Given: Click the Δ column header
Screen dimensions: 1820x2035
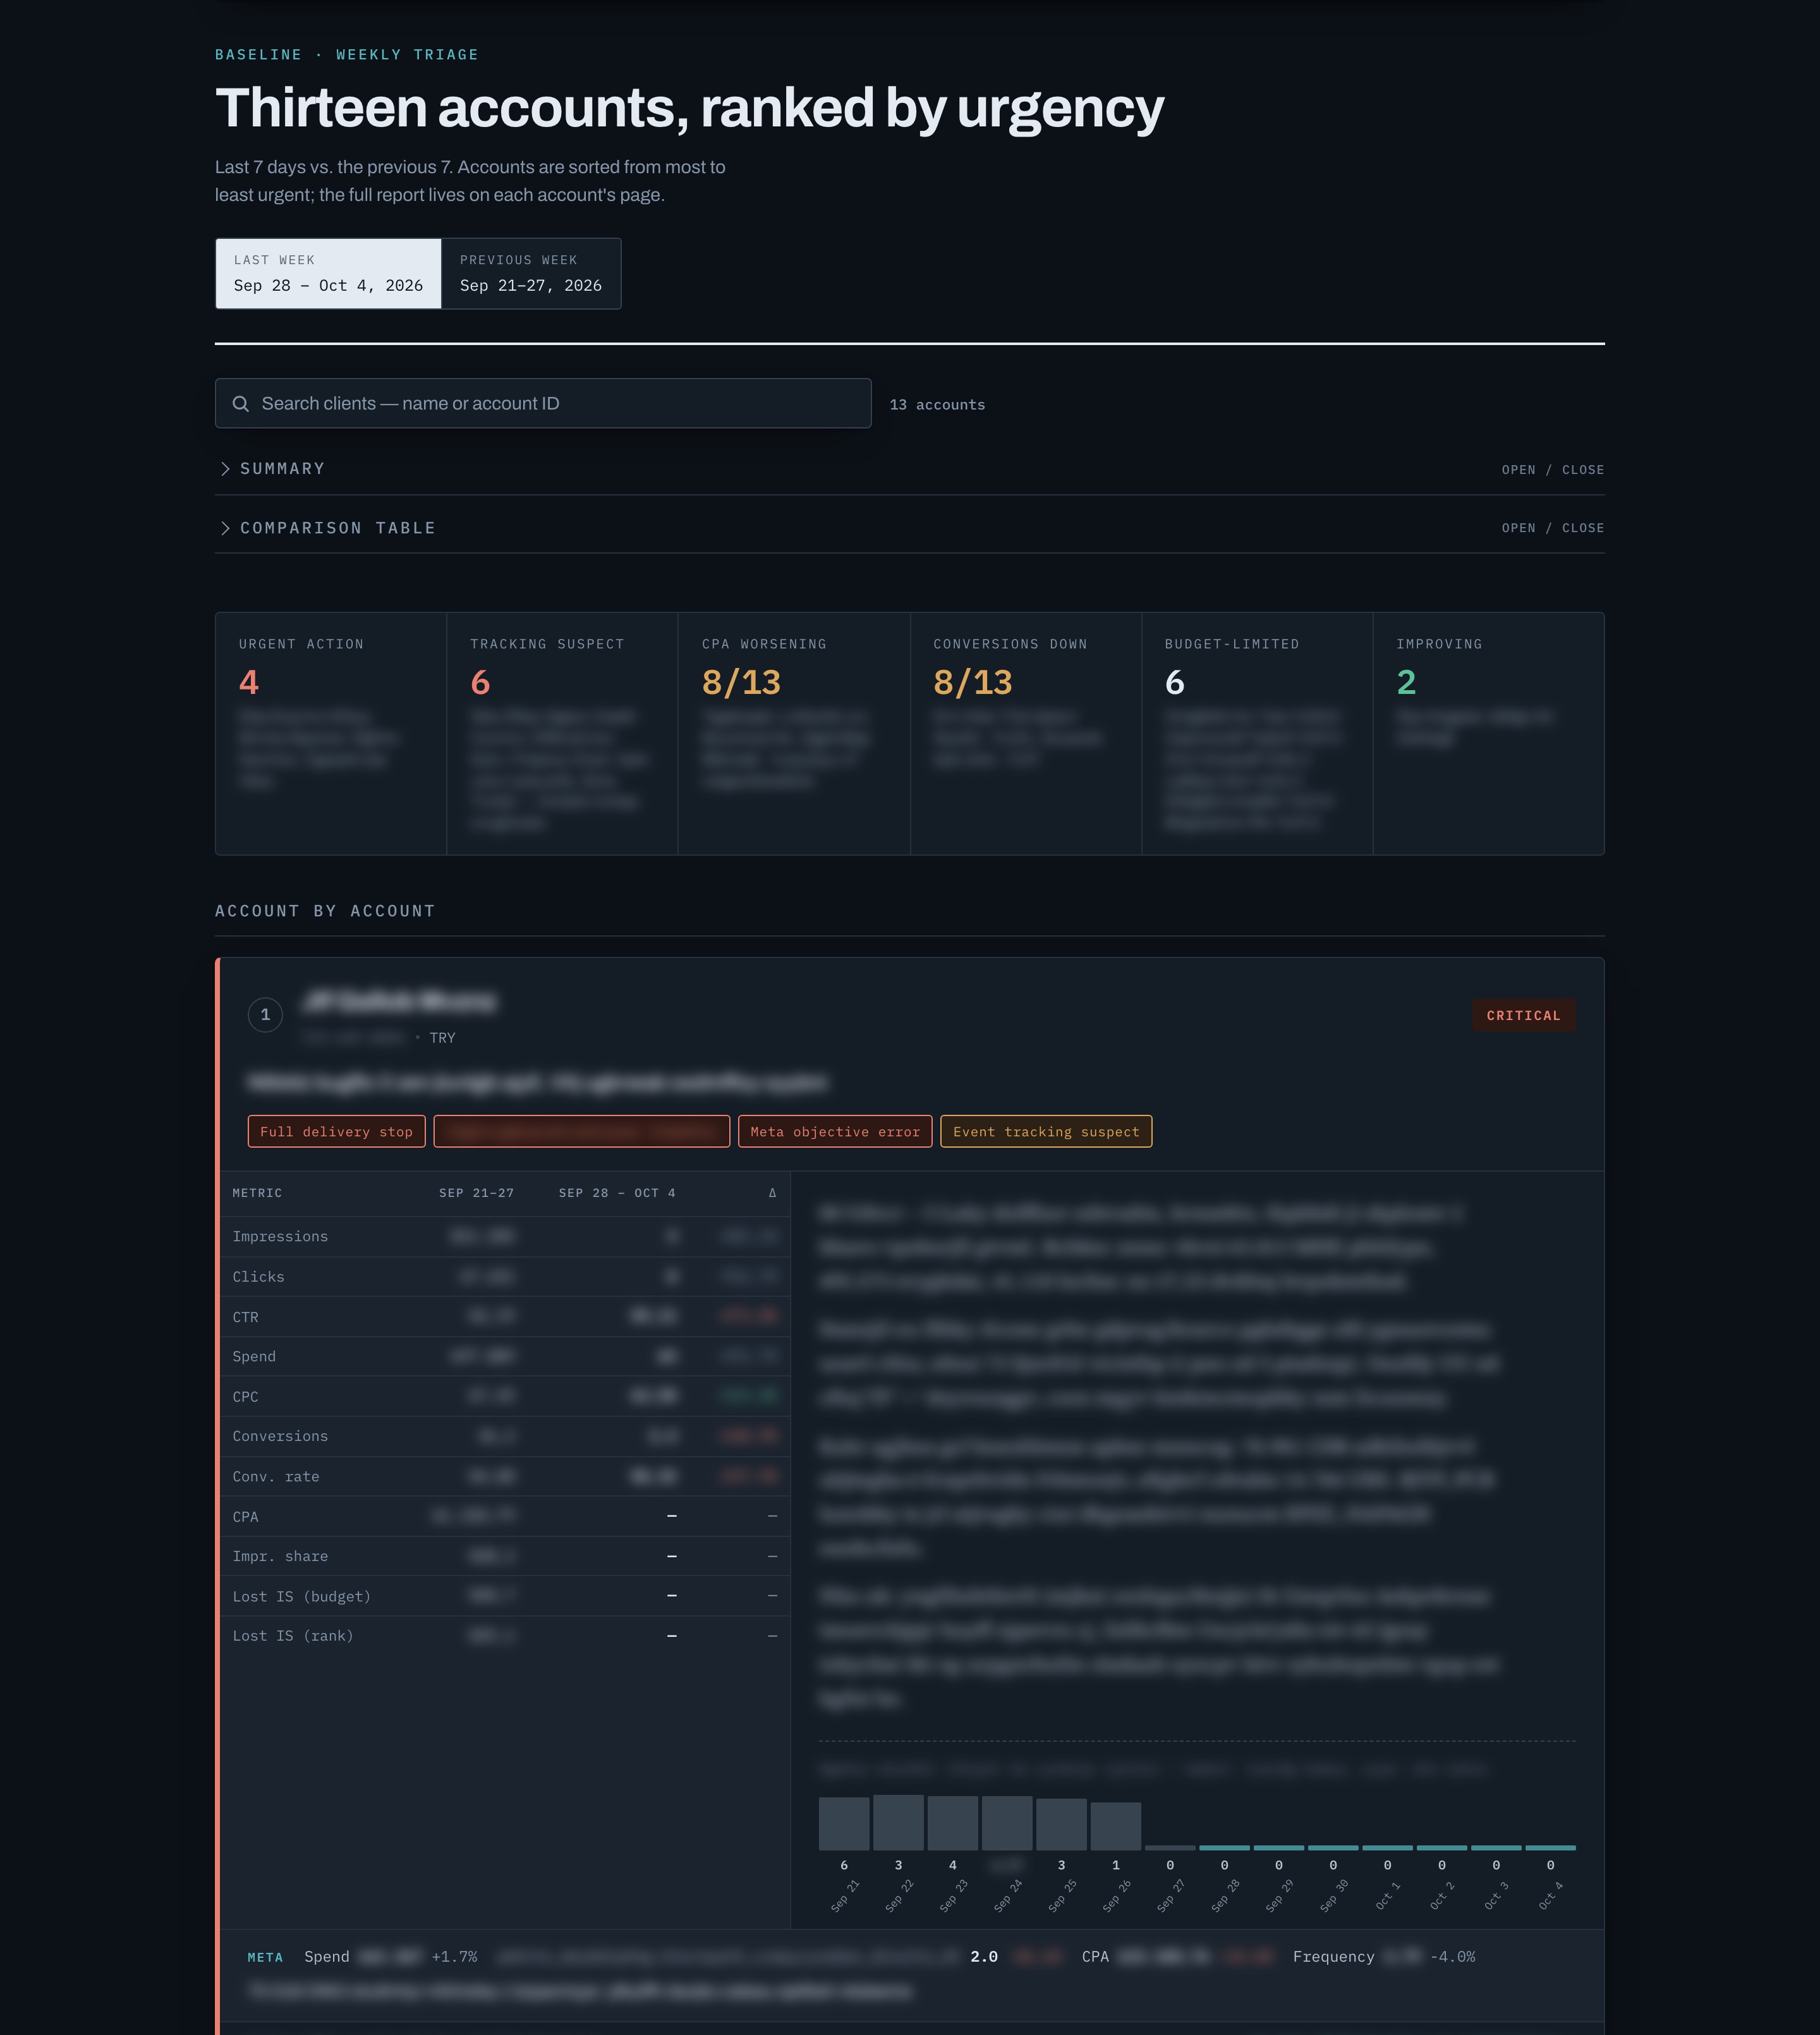Looking at the screenshot, I should pos(772,1193).
